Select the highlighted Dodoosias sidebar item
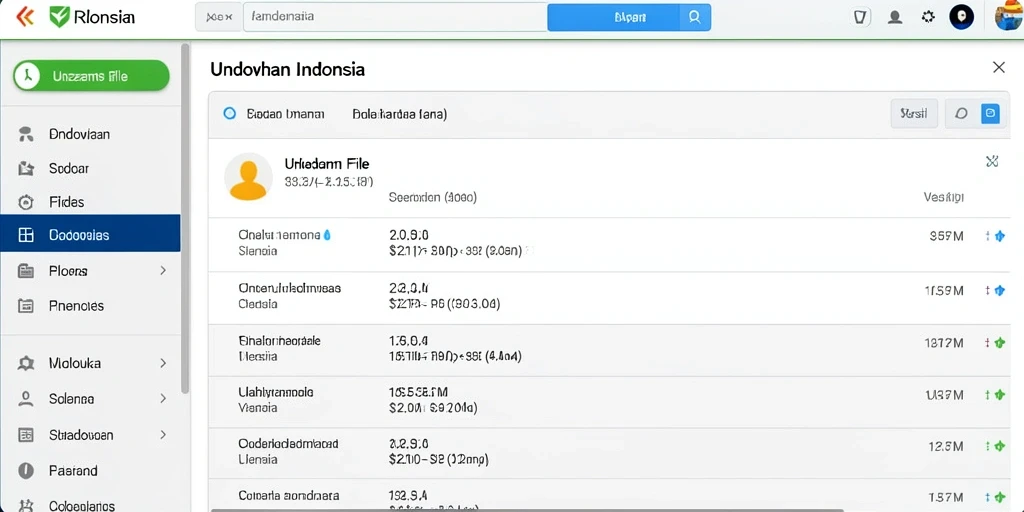This screenshot has width=1024, height=512. click(x=90, y=235)
